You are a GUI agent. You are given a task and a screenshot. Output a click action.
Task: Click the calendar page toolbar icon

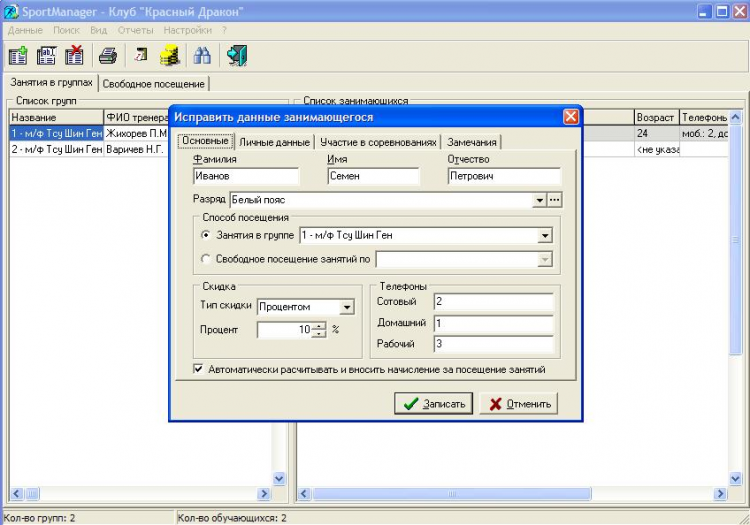click(x=141, y=55)
